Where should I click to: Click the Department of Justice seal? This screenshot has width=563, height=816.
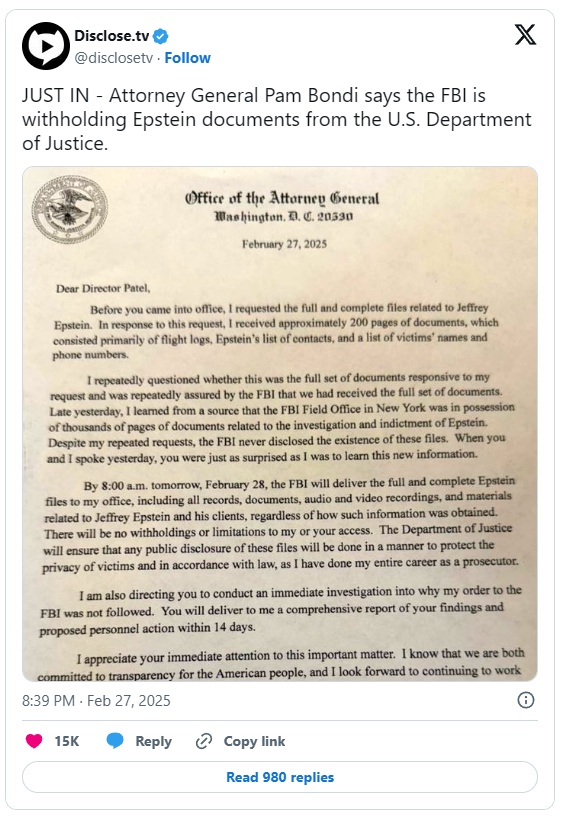pos(70,210)
